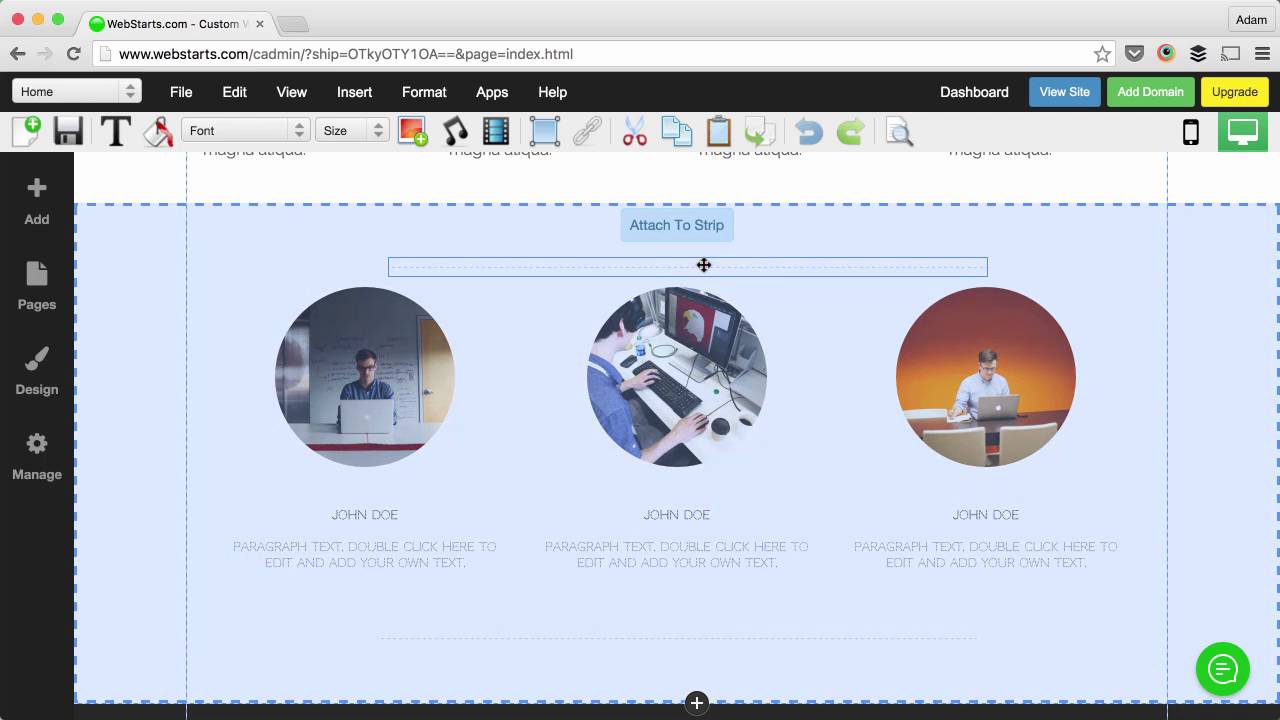Open the Help menu
The width and height of the screenshot is (1280, 720).
(553, 92)
